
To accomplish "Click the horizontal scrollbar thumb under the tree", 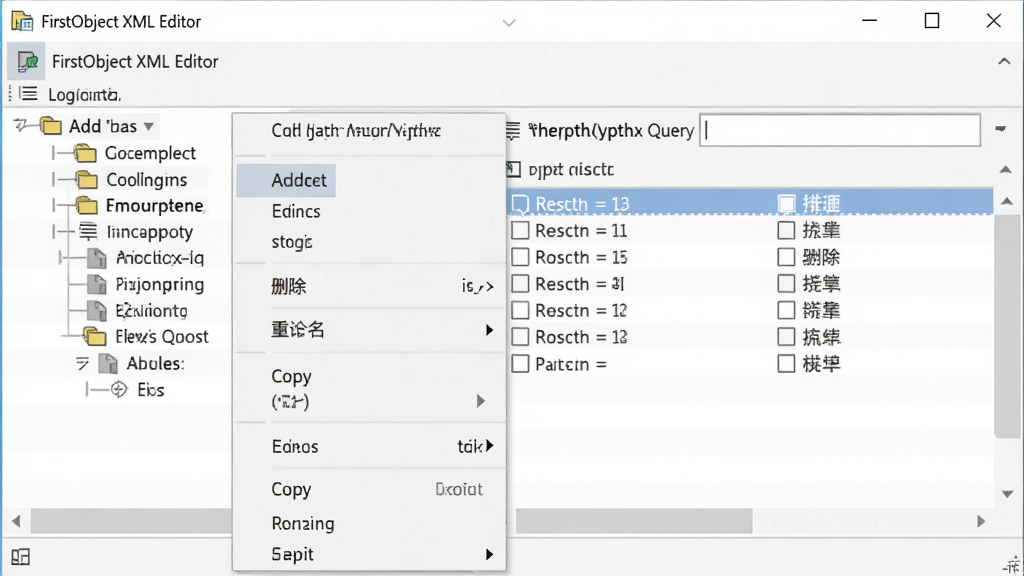I will 131,521.
